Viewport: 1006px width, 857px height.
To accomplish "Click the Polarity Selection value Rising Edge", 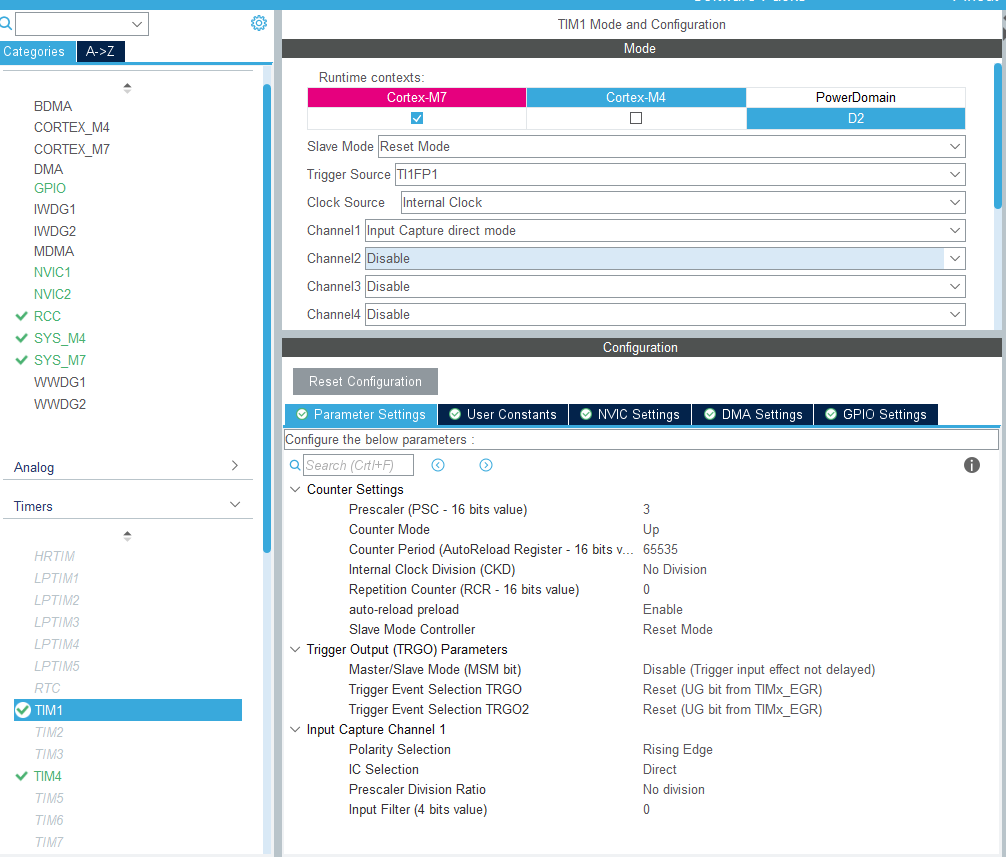I will point(678,750).
